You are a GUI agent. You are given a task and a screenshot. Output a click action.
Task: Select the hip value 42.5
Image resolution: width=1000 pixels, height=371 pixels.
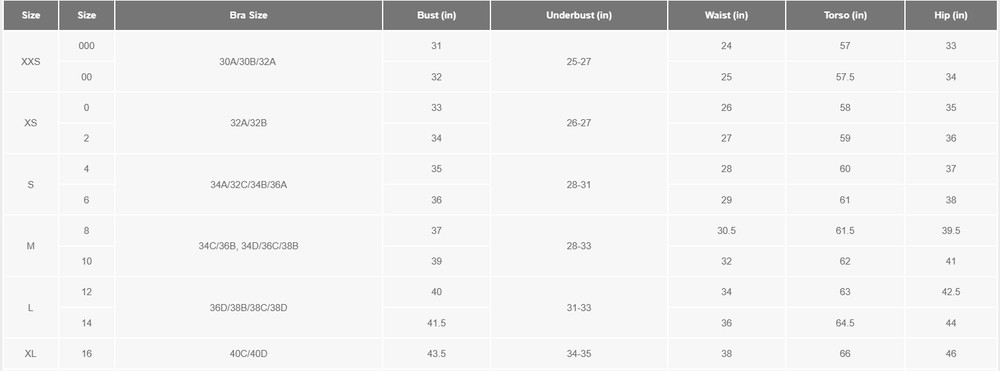pyautogui.click(x=951, y=292)
